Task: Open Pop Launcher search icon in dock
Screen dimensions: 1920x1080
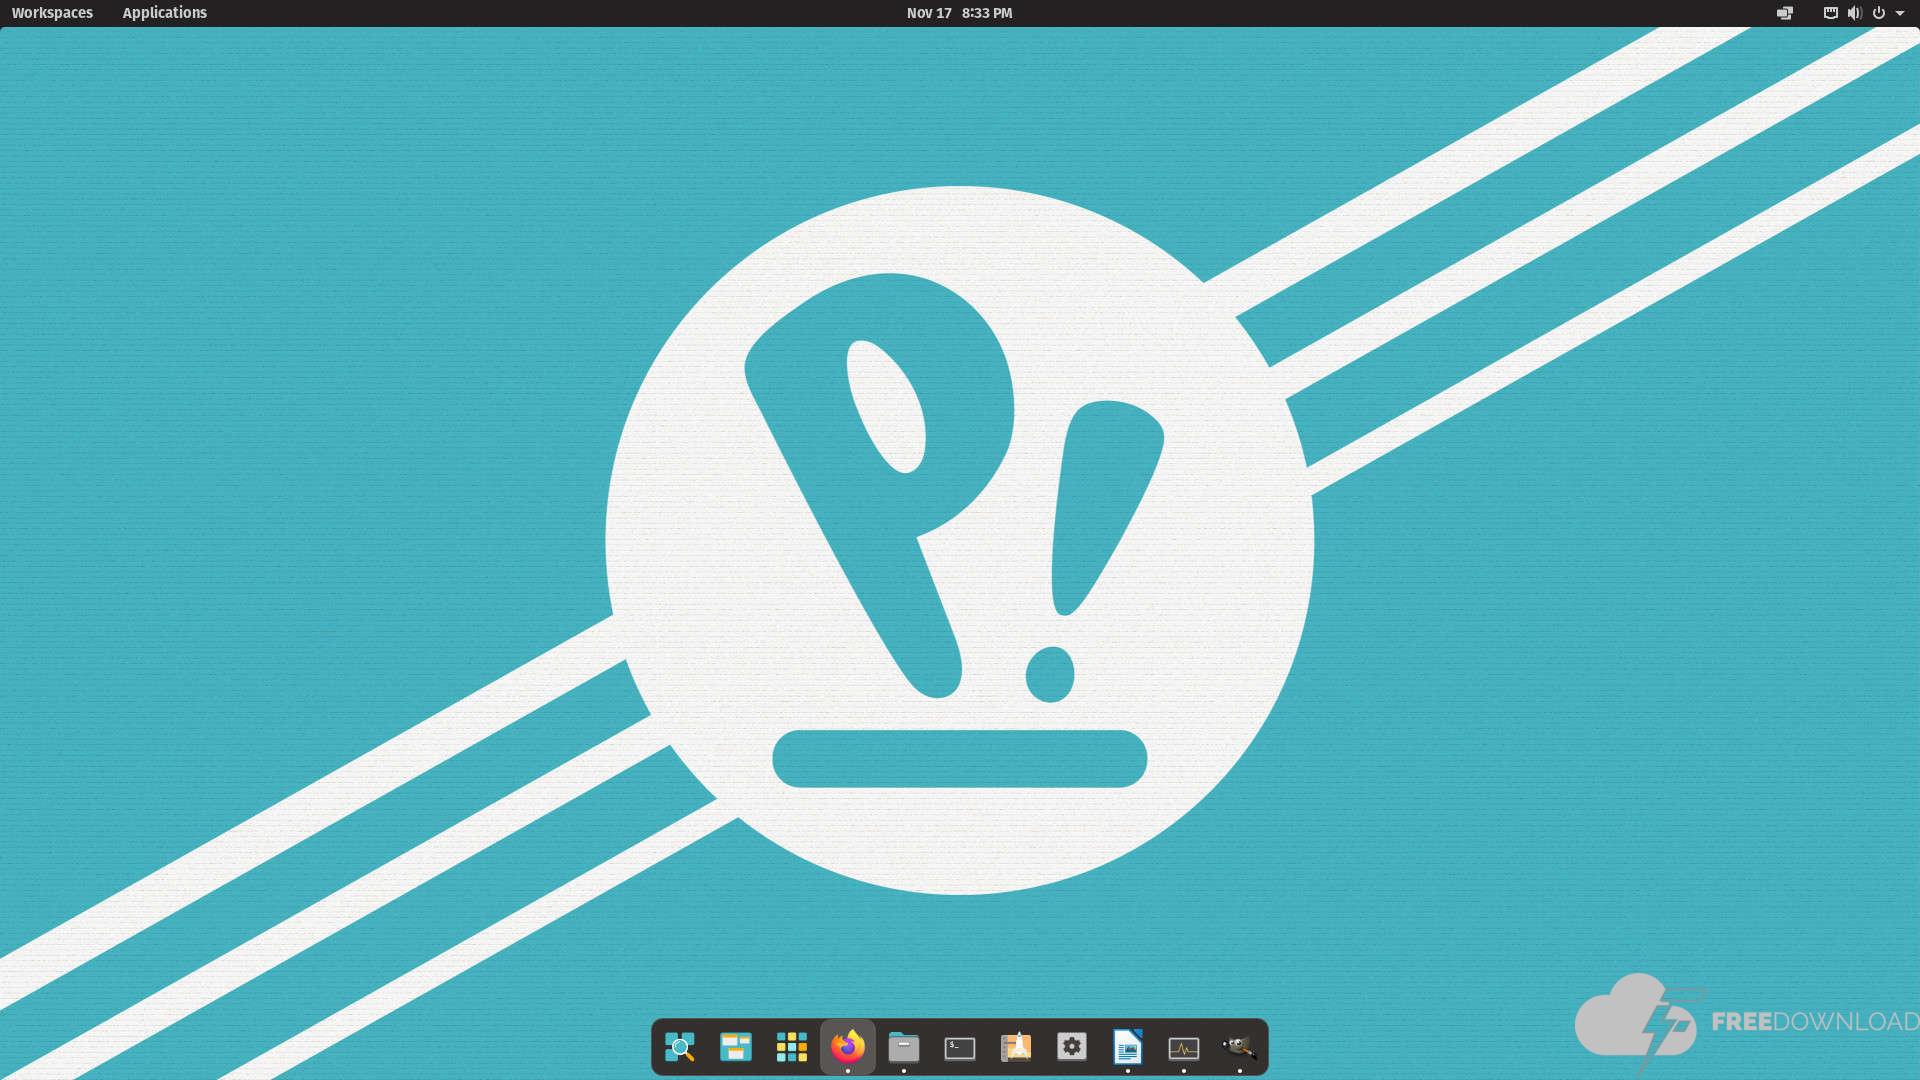Action: (680, 1047)
